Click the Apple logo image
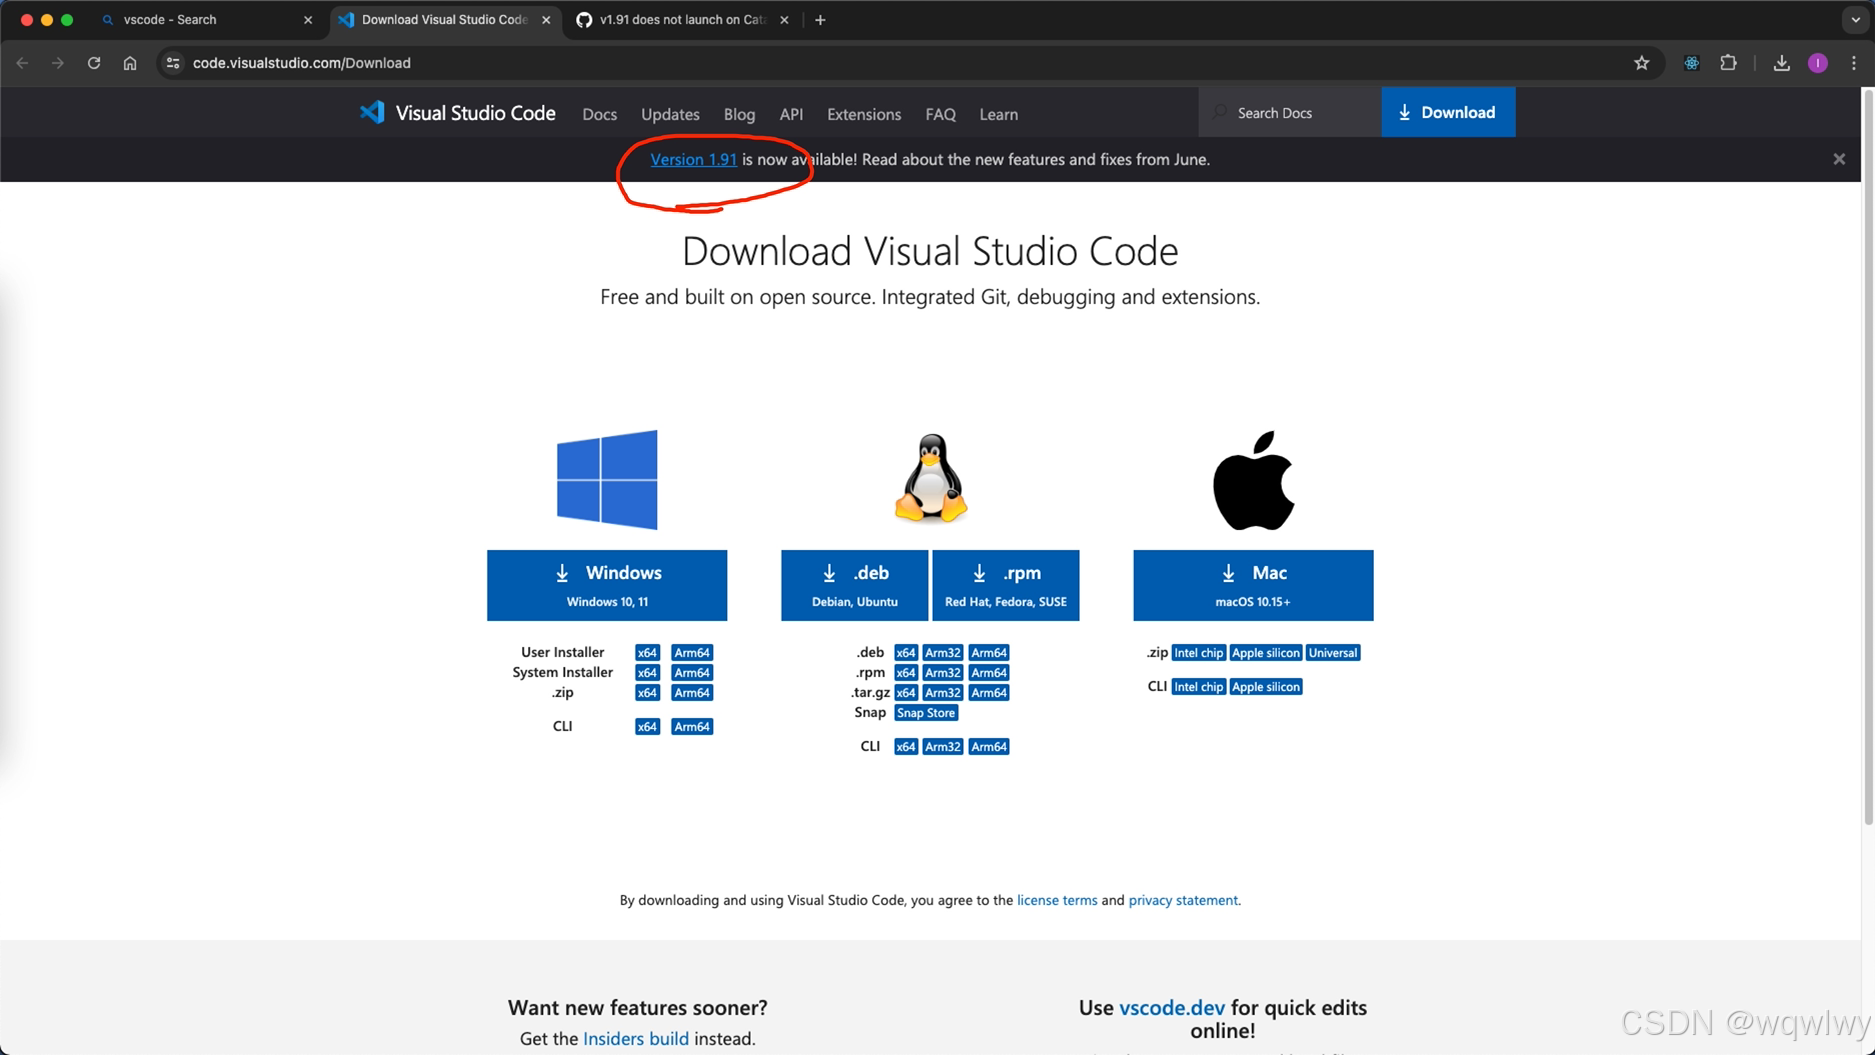1875x1055 pixels. coord(1253,480)
